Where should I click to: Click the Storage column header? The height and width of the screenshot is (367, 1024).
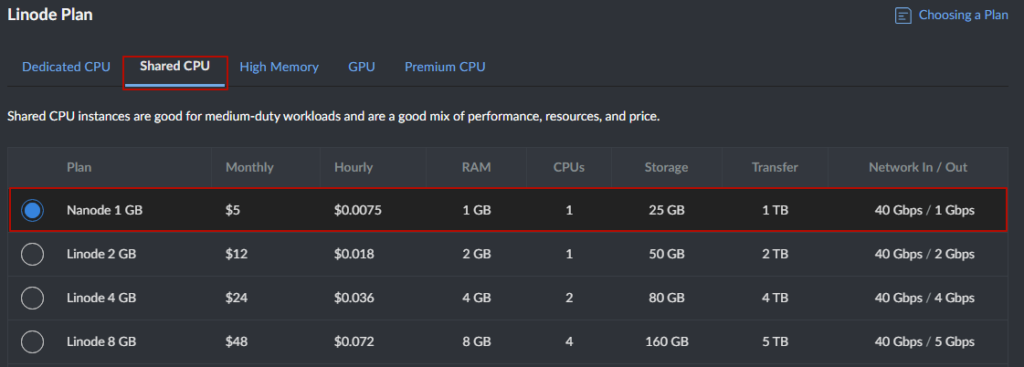[666, 167]
